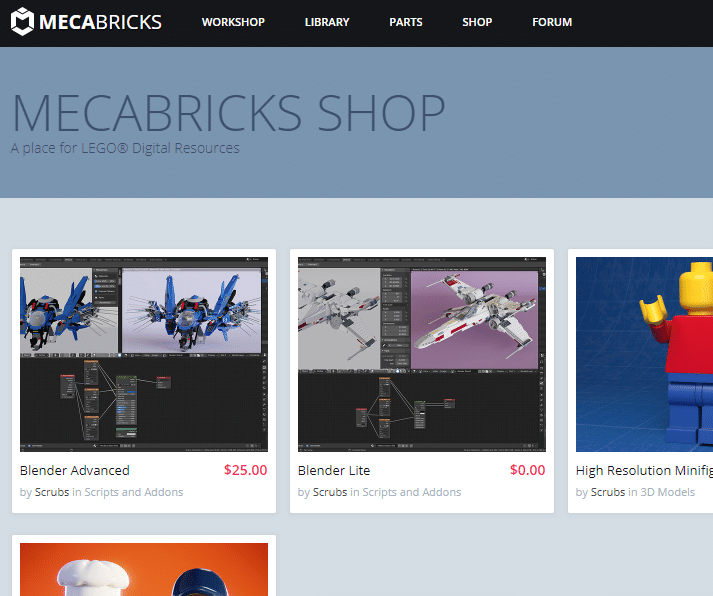Visit the Forum page
The height and width of the screenshot is (596, 713).
[x=552, y=22]
